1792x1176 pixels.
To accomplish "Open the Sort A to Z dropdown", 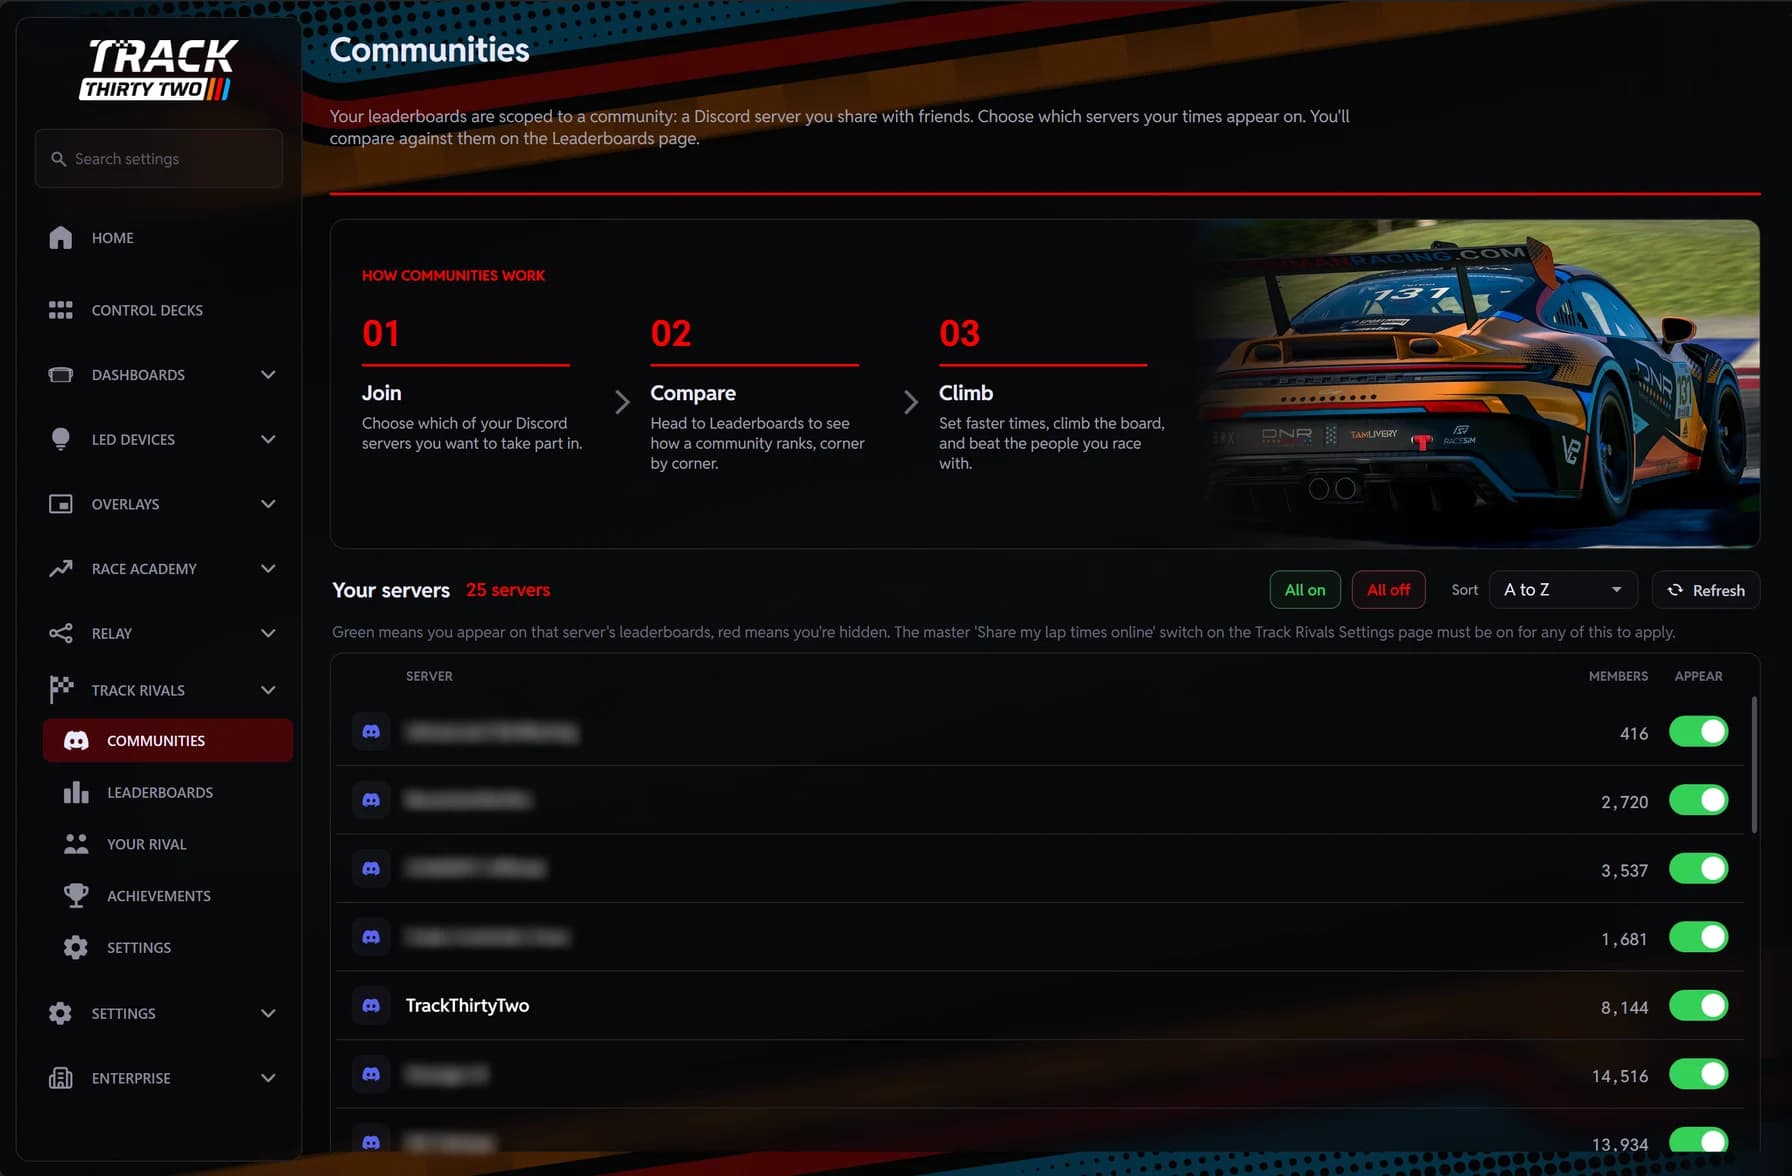I will pyautogui.click(x=1563, y=590).
